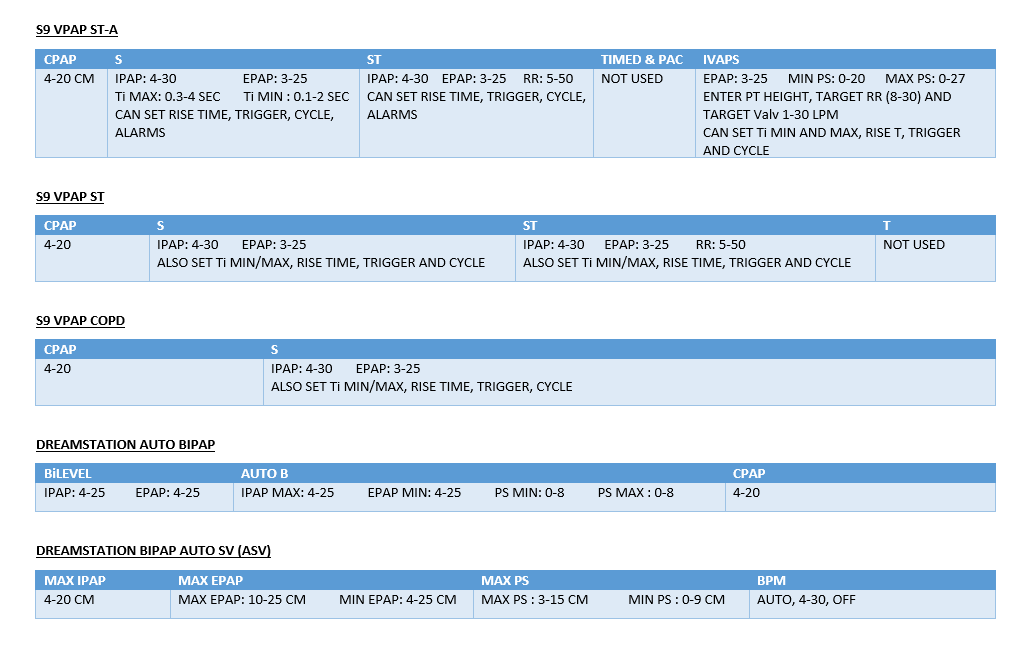This screenshot has width=1031, height=646.
Task: Click the "PS MIN: 0-8" value
Action: pyautogui.click(x=529, y=493)
